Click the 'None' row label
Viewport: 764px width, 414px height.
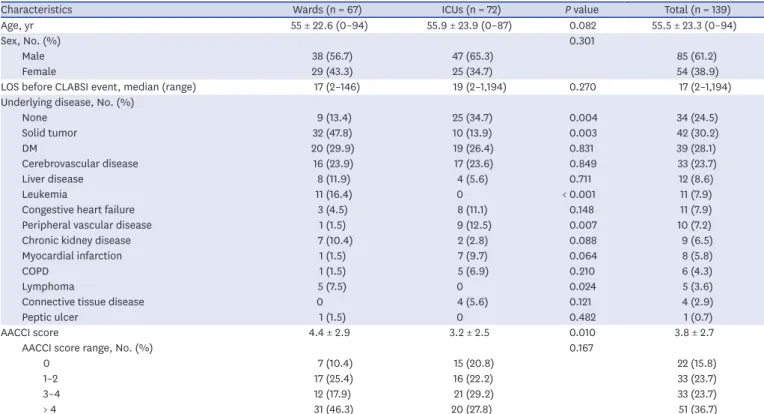pos(35,117)
